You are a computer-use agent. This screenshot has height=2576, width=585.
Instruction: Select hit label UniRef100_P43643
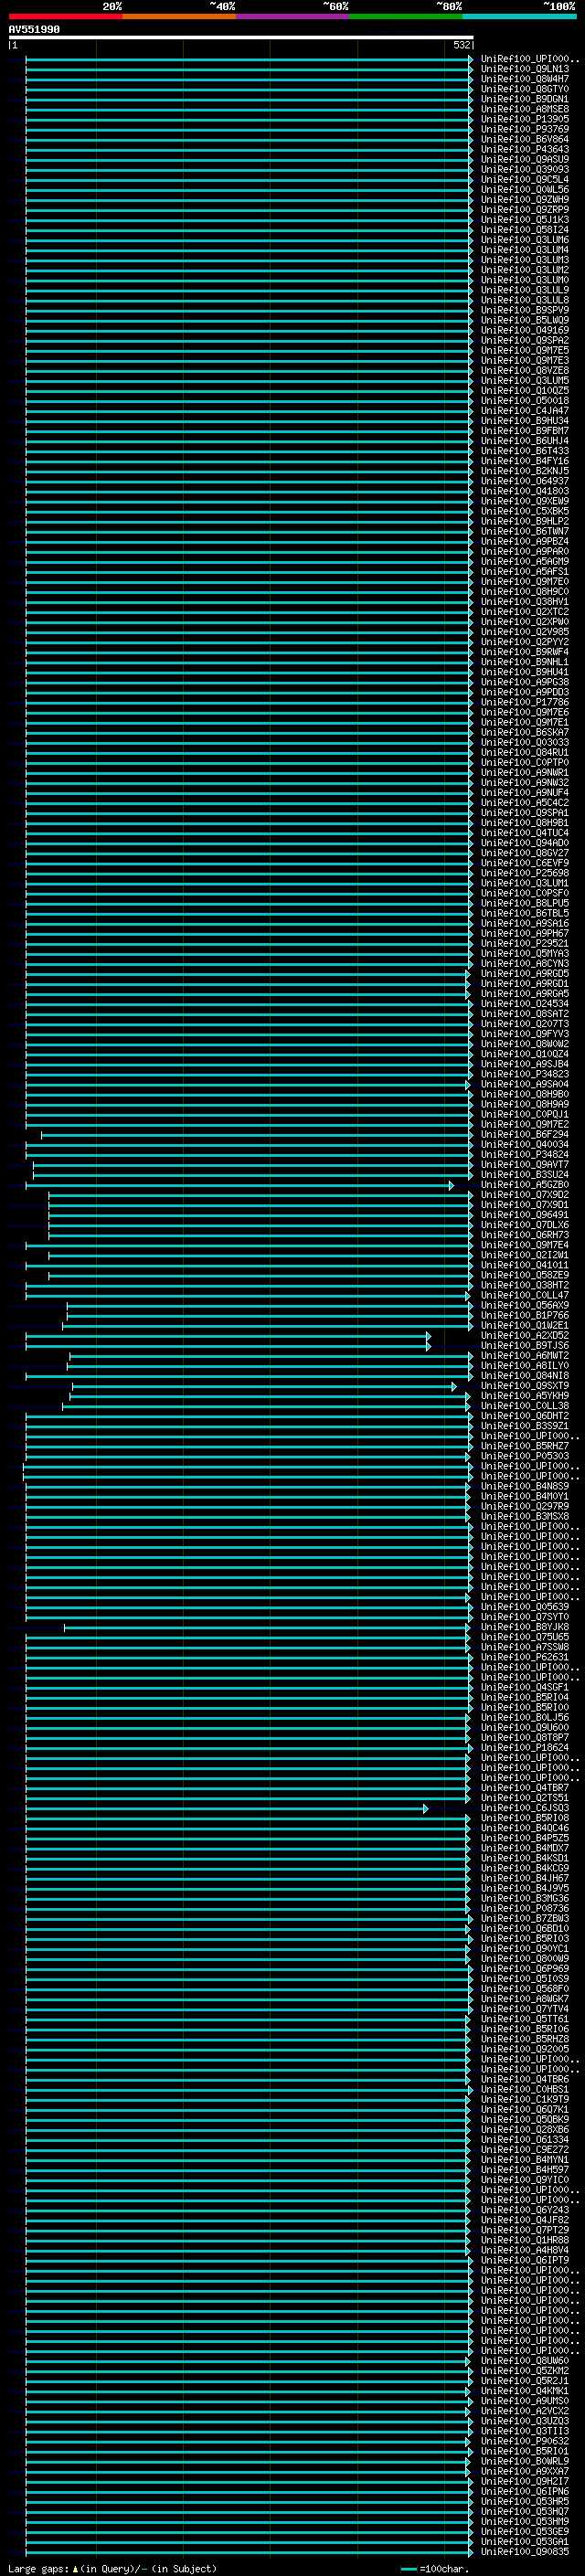[525, 149]
